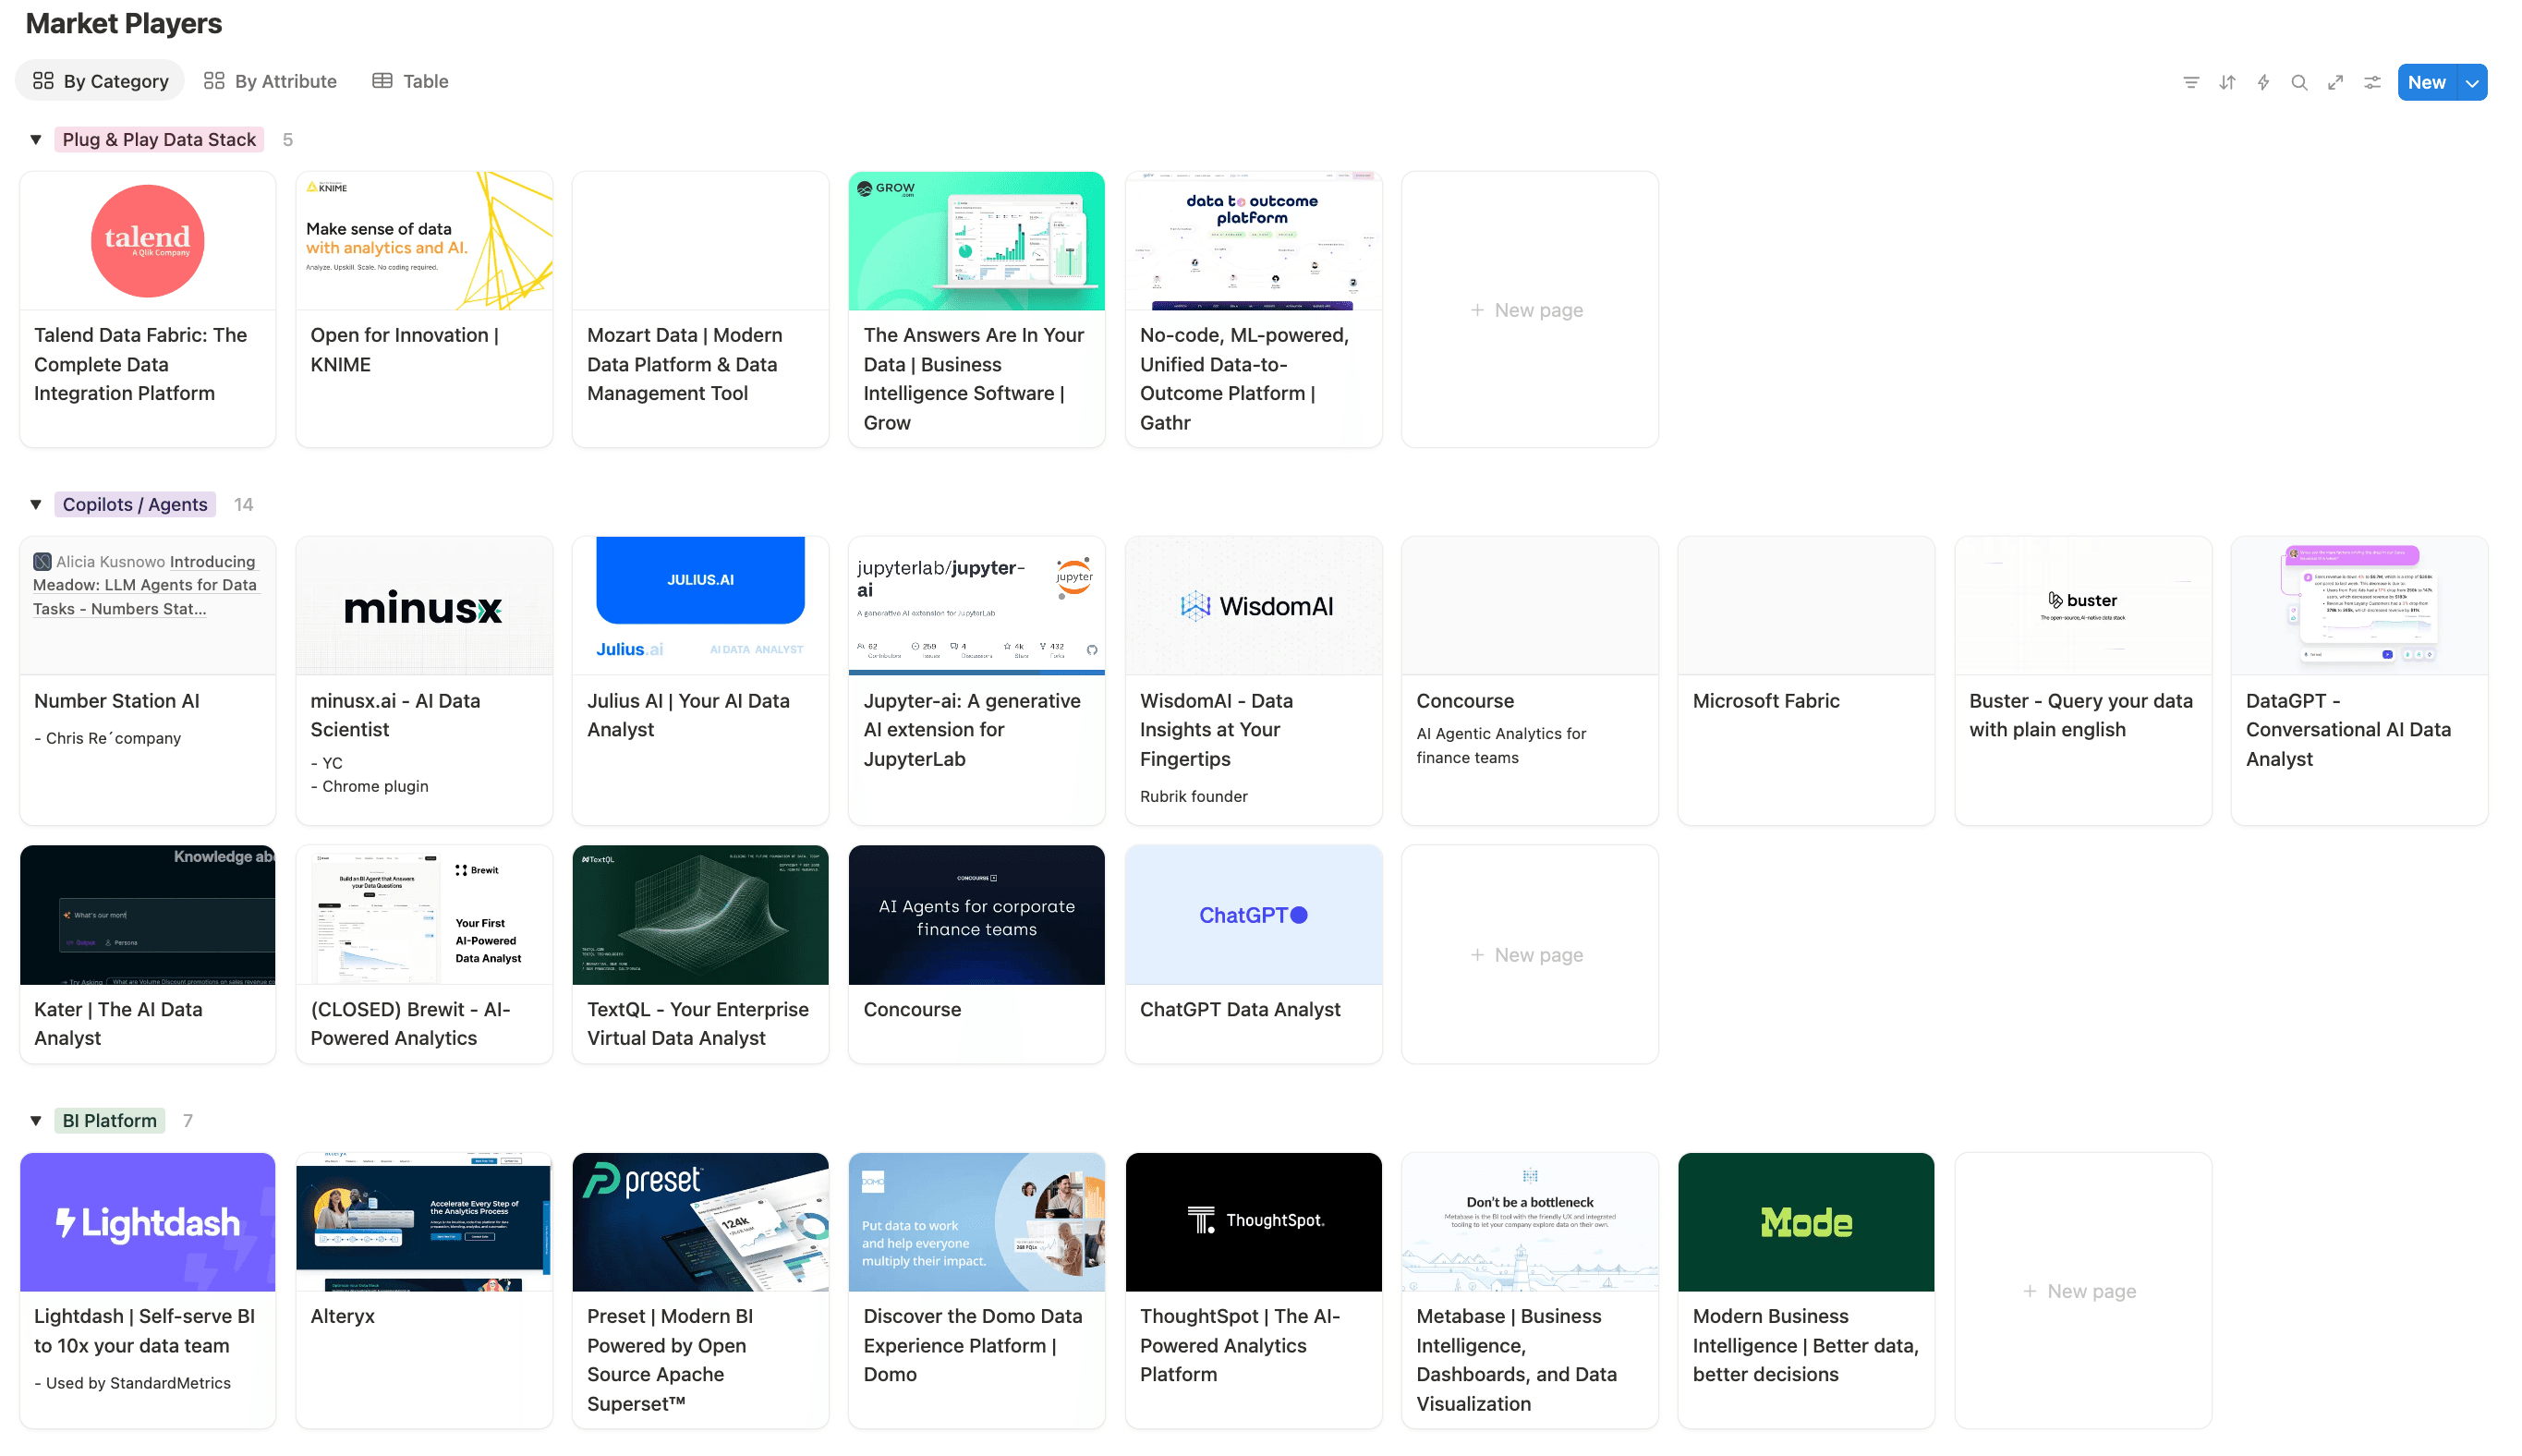Open the minusx logo thumbnail

[424, 606]
